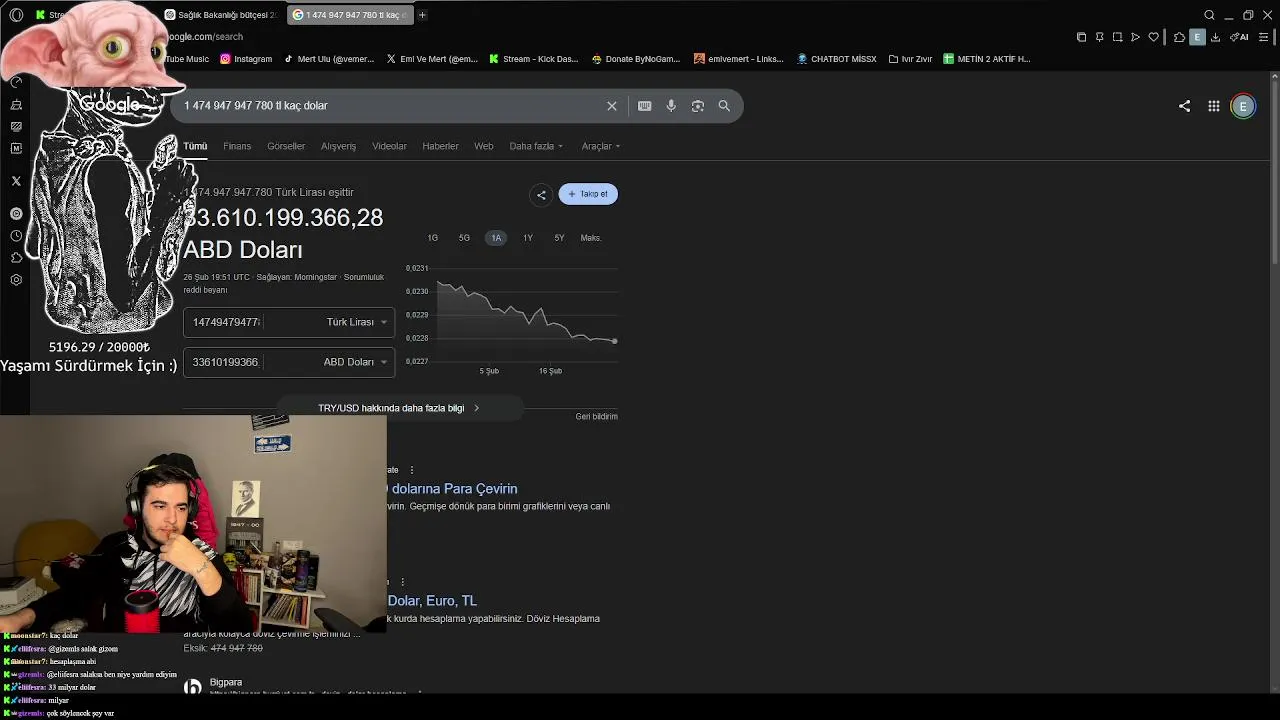1280x720 pixels.
Task: Click the Takip et follow button
Action: [x=588, y=194]
